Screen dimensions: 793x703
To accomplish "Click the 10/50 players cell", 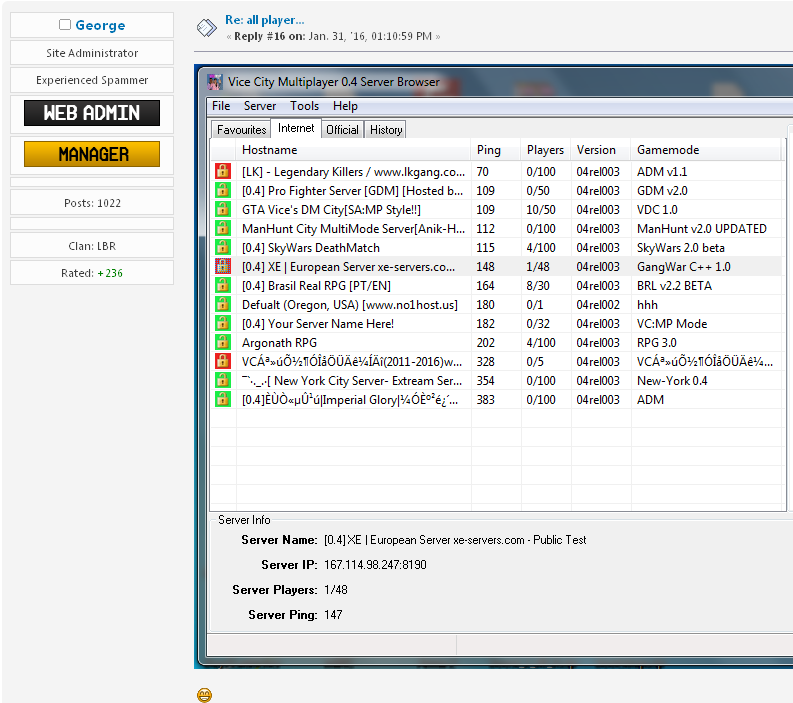I will [541, 210].
